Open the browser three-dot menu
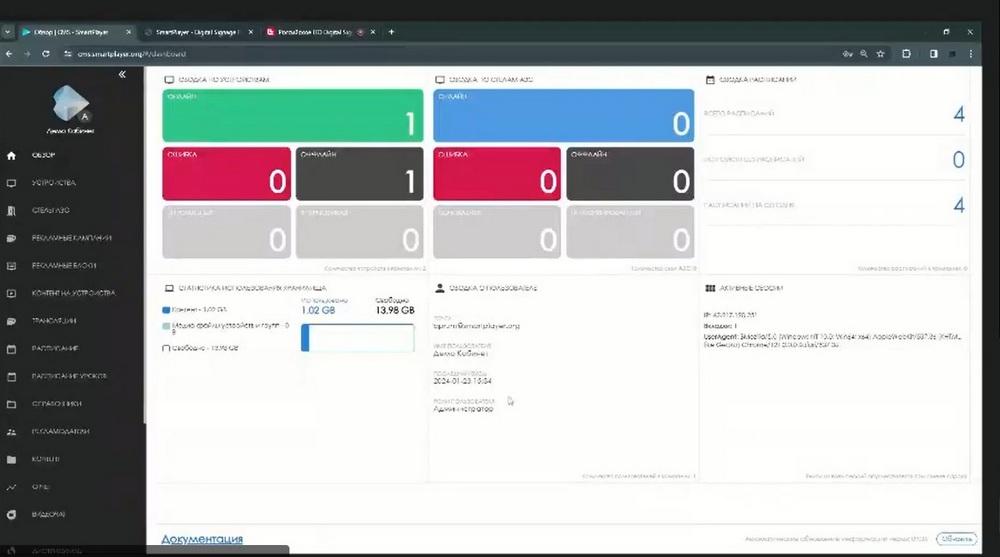Screen dimensions: 1000x557 pos(971,54)
